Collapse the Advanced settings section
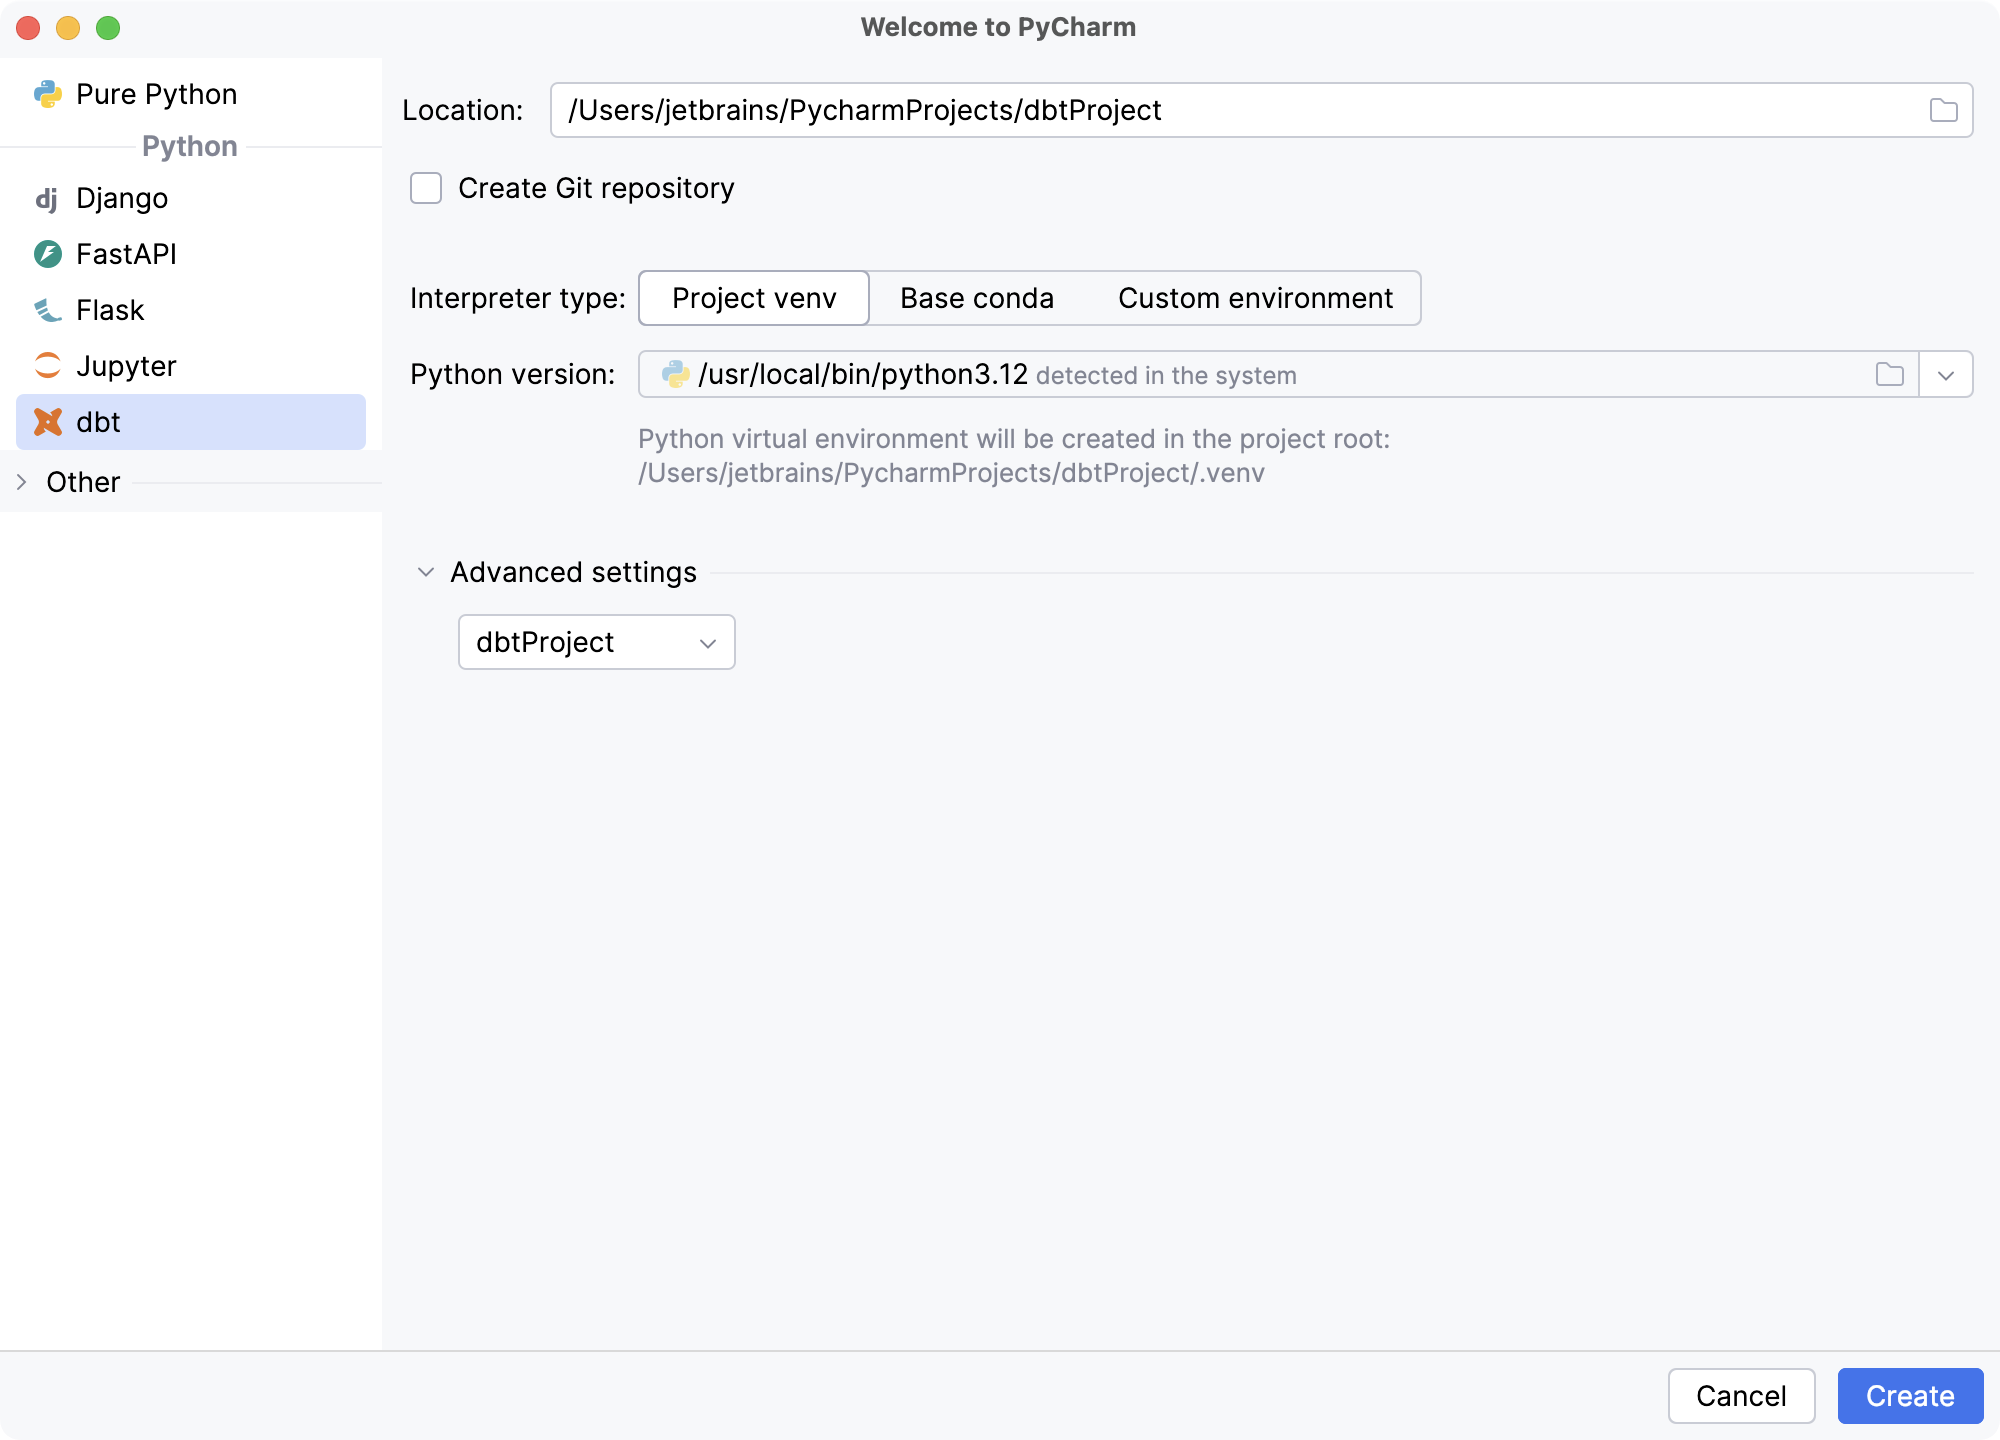The image size is (2000, 1440). (429, 572)
